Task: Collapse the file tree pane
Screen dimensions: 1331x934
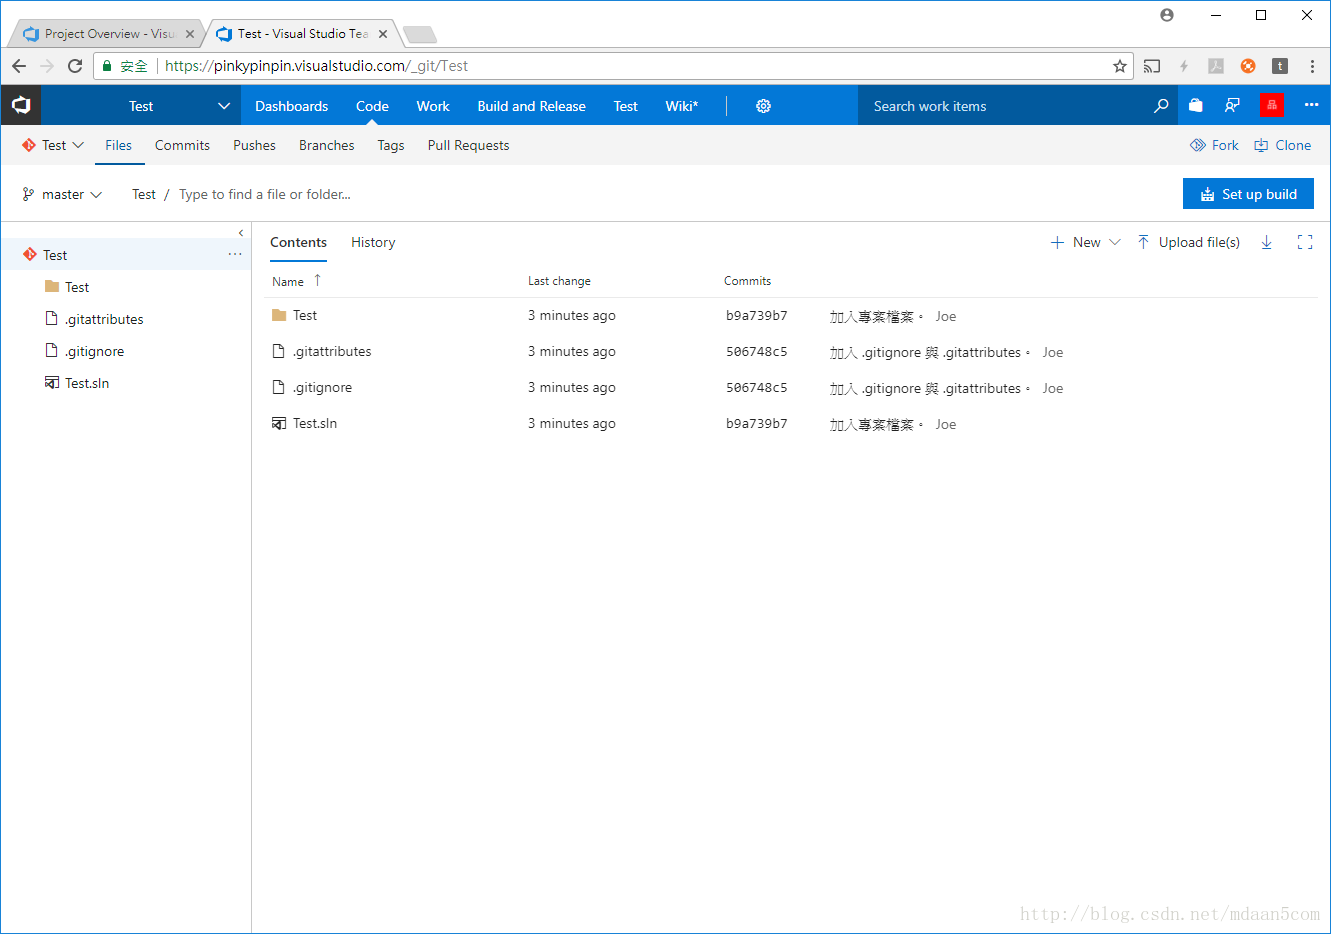Action: coord(241,233)
